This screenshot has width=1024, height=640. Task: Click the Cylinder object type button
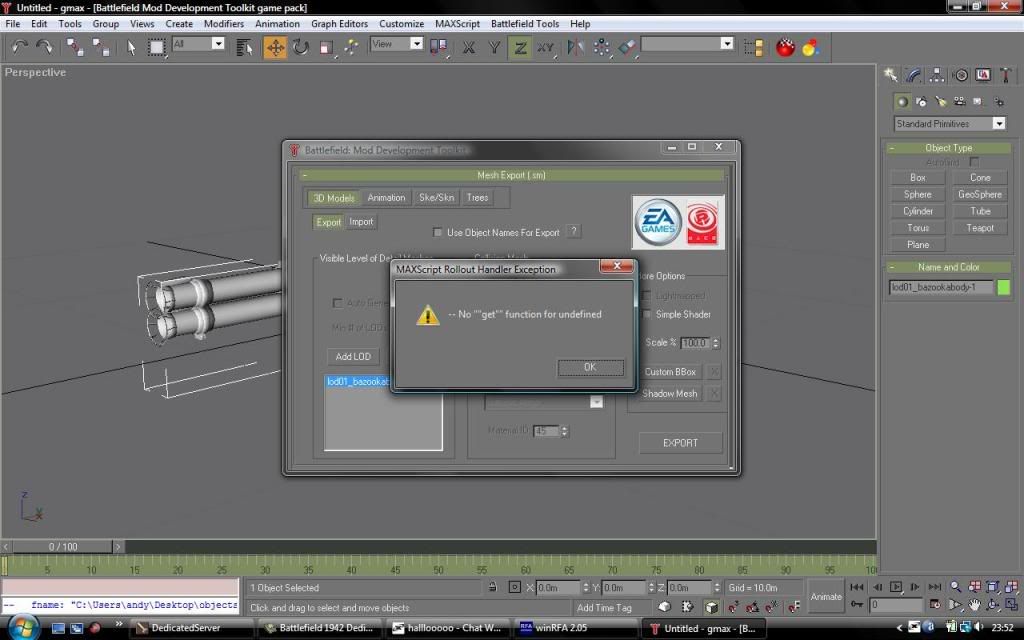(x=918, y=211)
